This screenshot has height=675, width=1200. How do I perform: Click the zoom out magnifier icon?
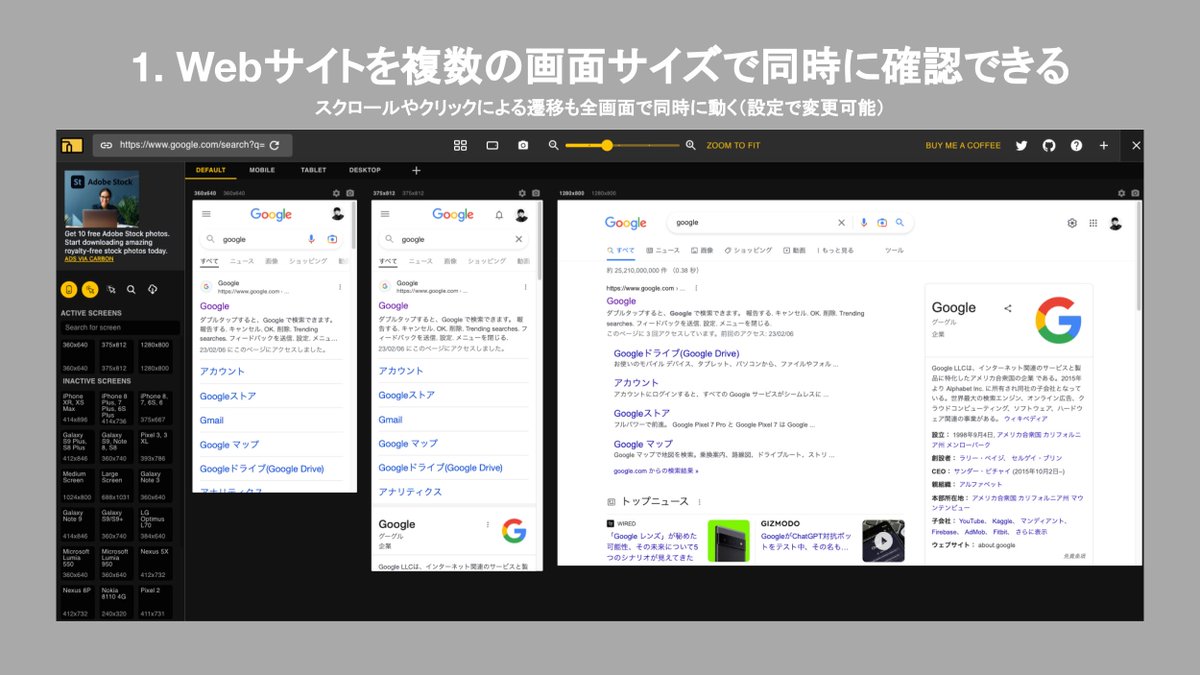click(553, 145)
